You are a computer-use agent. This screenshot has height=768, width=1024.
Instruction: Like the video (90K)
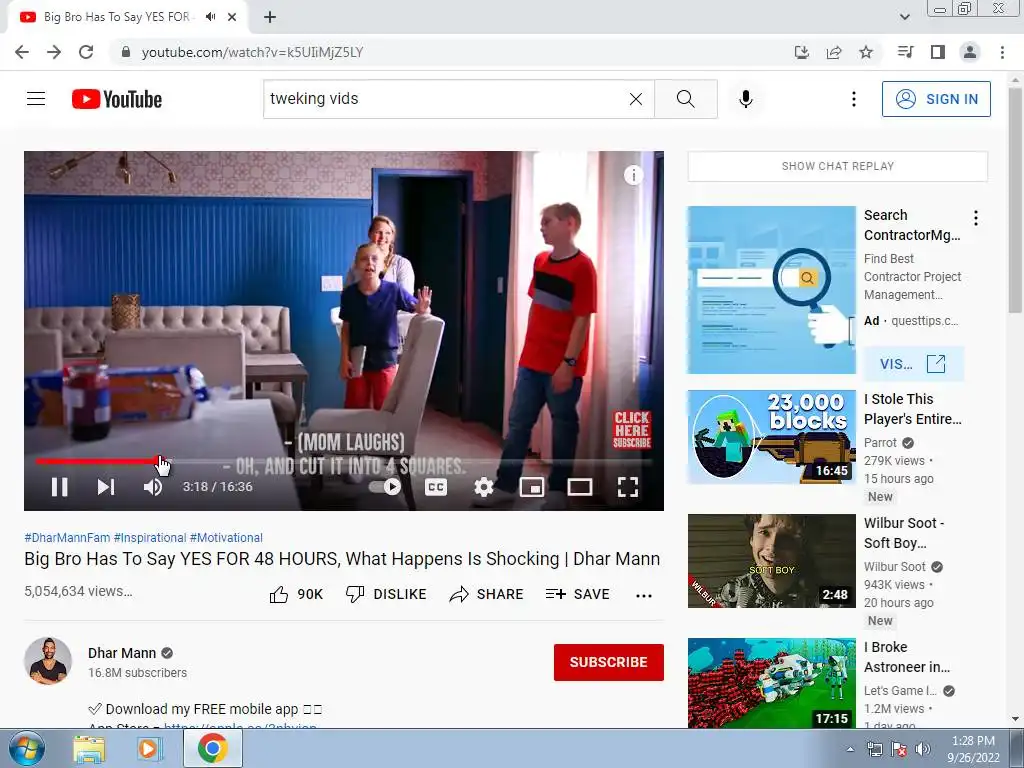(296, 594)
